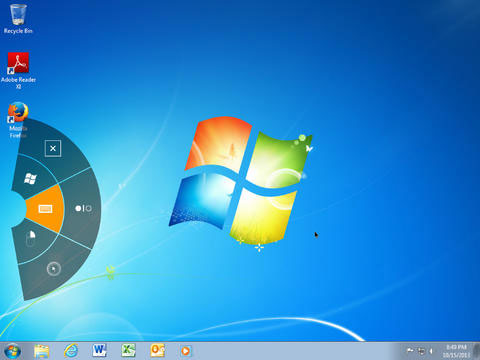Select the mouse icon in the radial menu
The height and width of the screenshot is (360, 480).
coord(31,238)
